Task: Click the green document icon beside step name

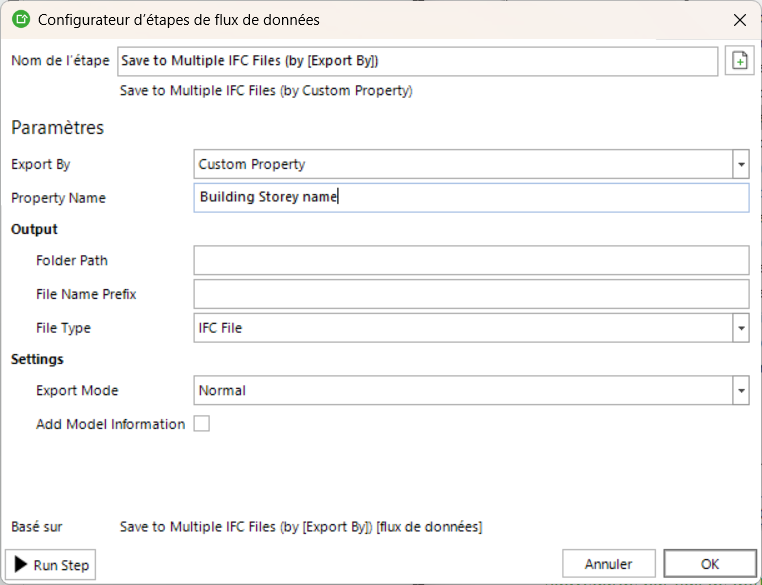Action: click(739, 61)
